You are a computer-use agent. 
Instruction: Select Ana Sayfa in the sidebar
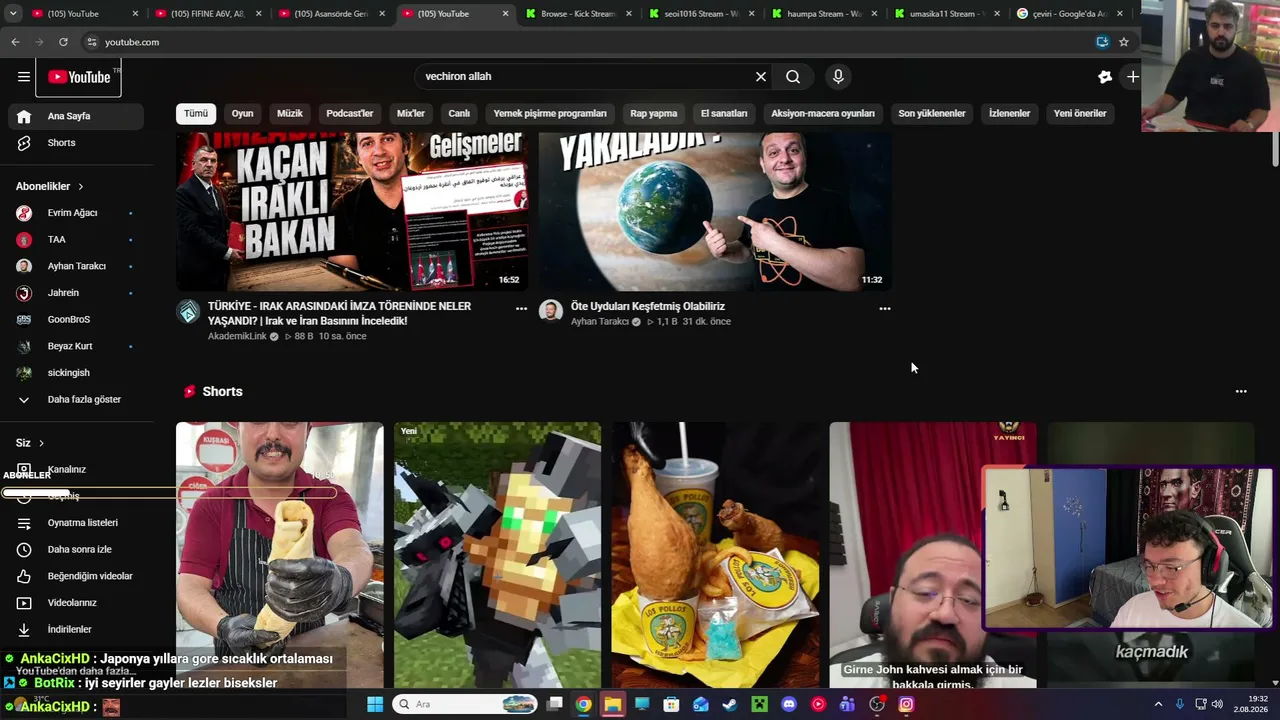pyautogui.click(x=76, y=116)
